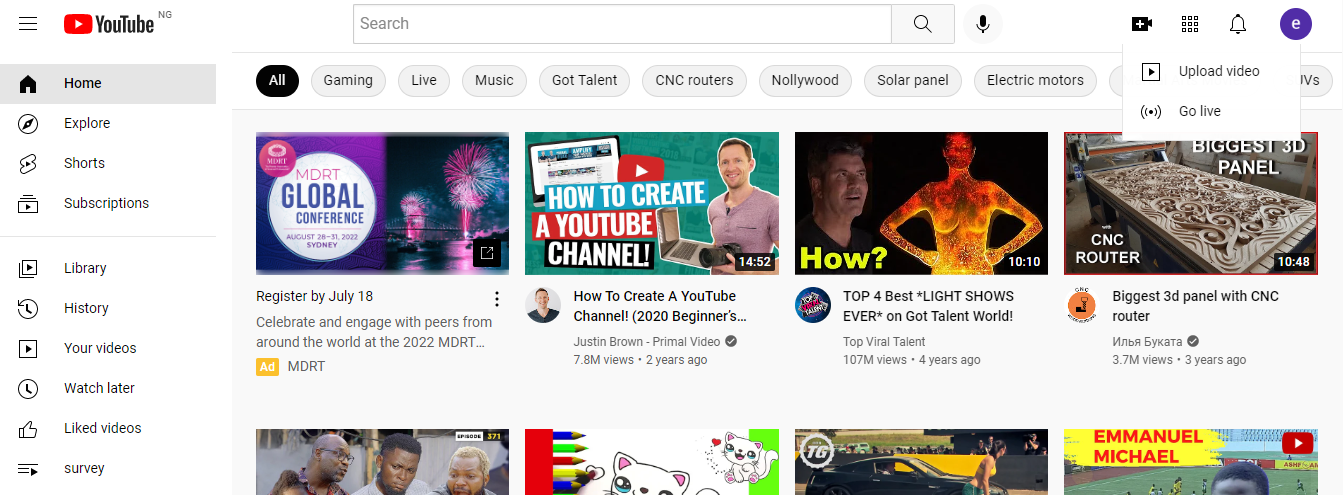
Task: Choose Go live from Create menu
Action: (x=1211, y=111)
